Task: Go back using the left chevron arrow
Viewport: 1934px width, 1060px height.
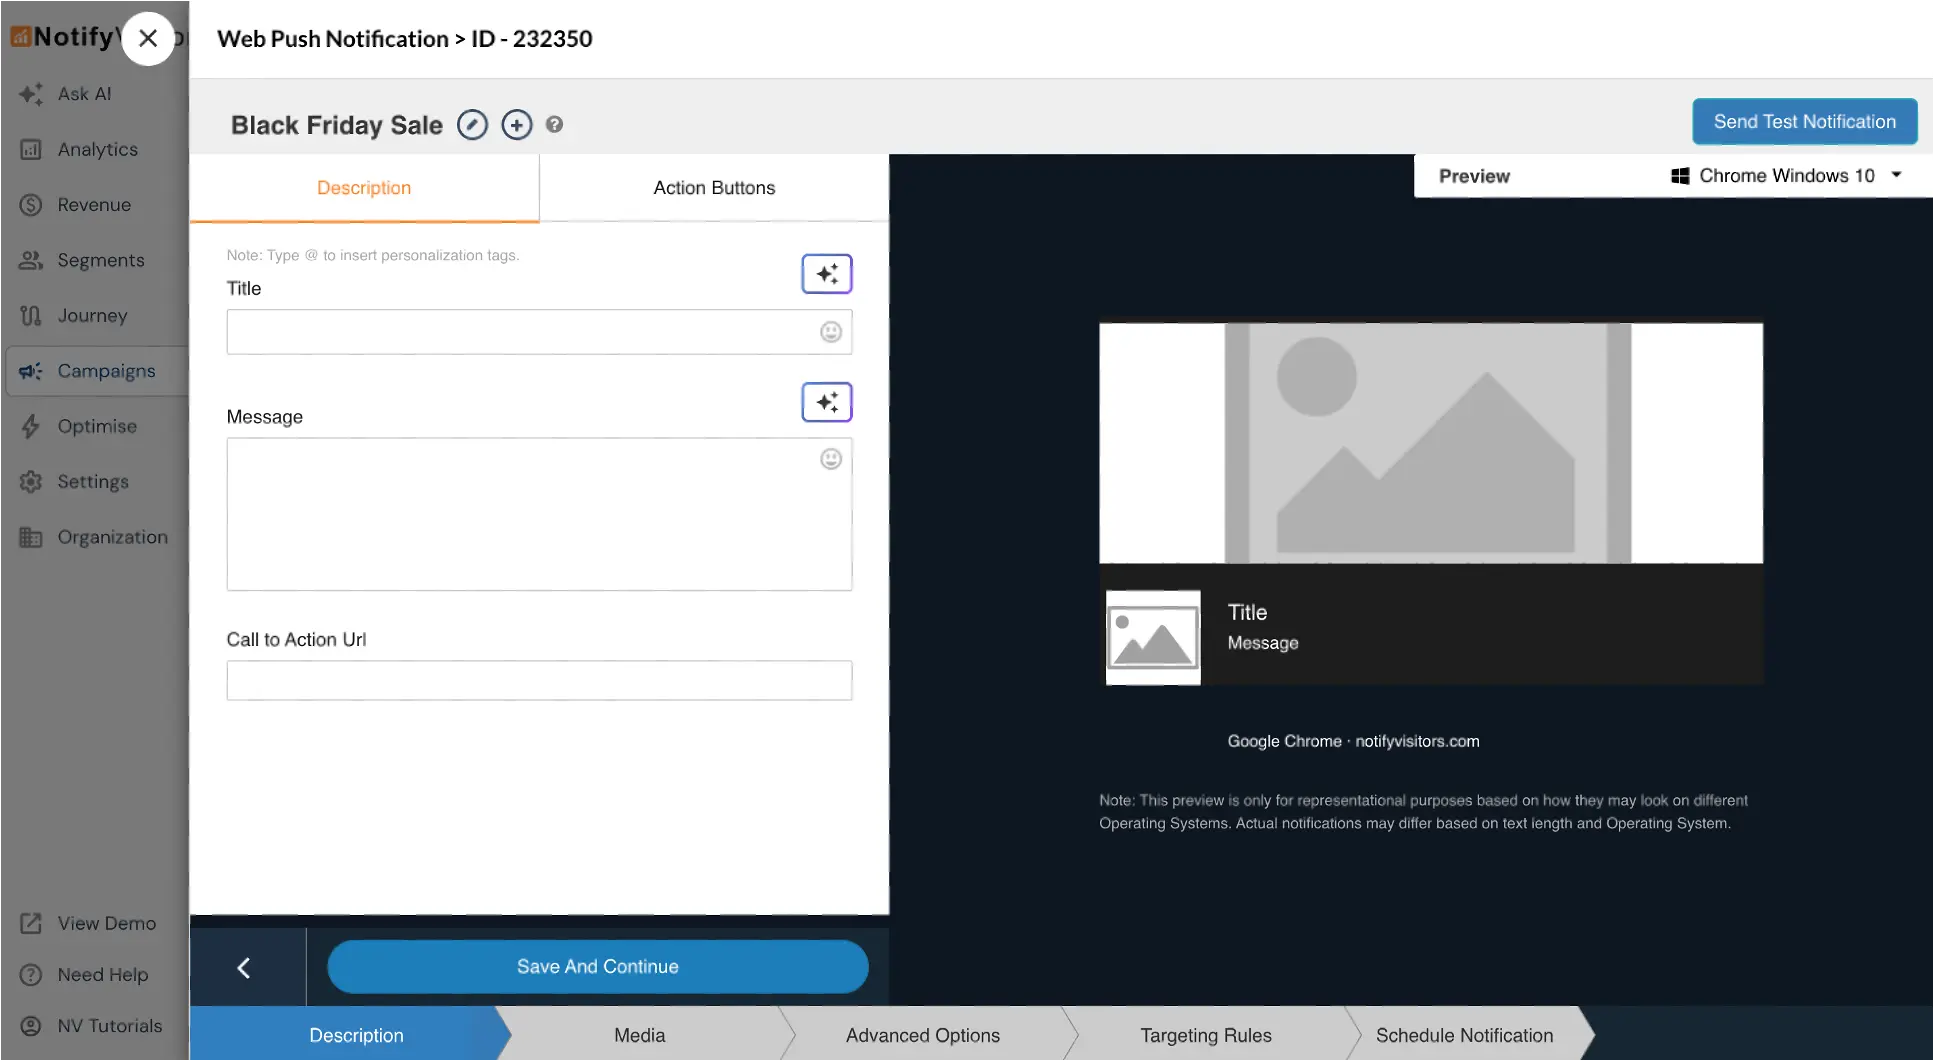Action: click(x=244, y=967)
